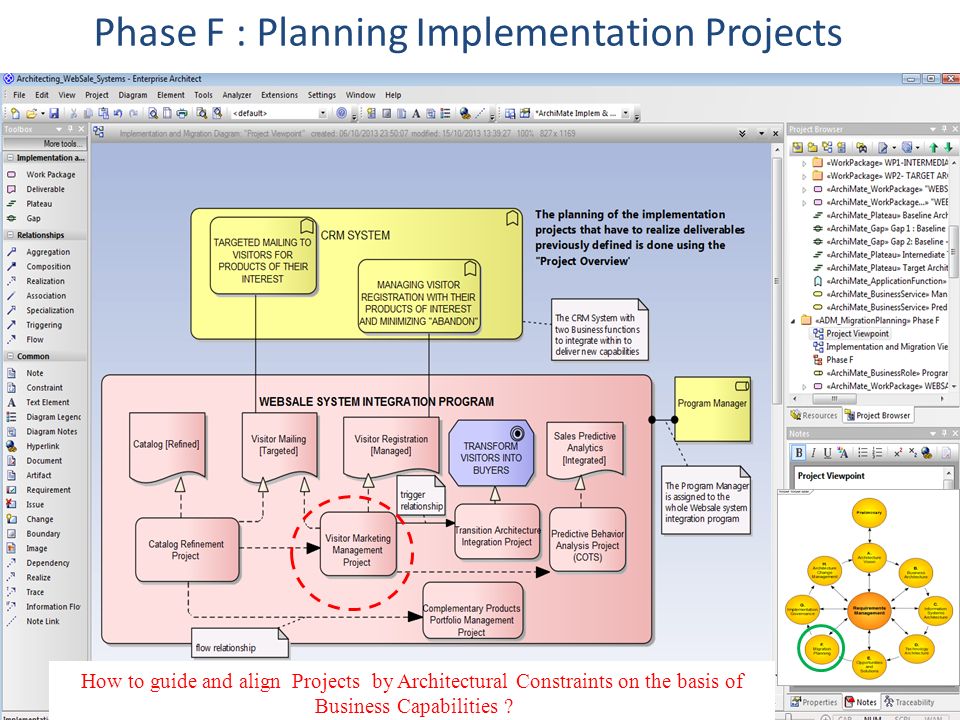Expand the WP2- TARGET WorkPackage node
This screenshot has width=960, height=720.
(804, 176)
